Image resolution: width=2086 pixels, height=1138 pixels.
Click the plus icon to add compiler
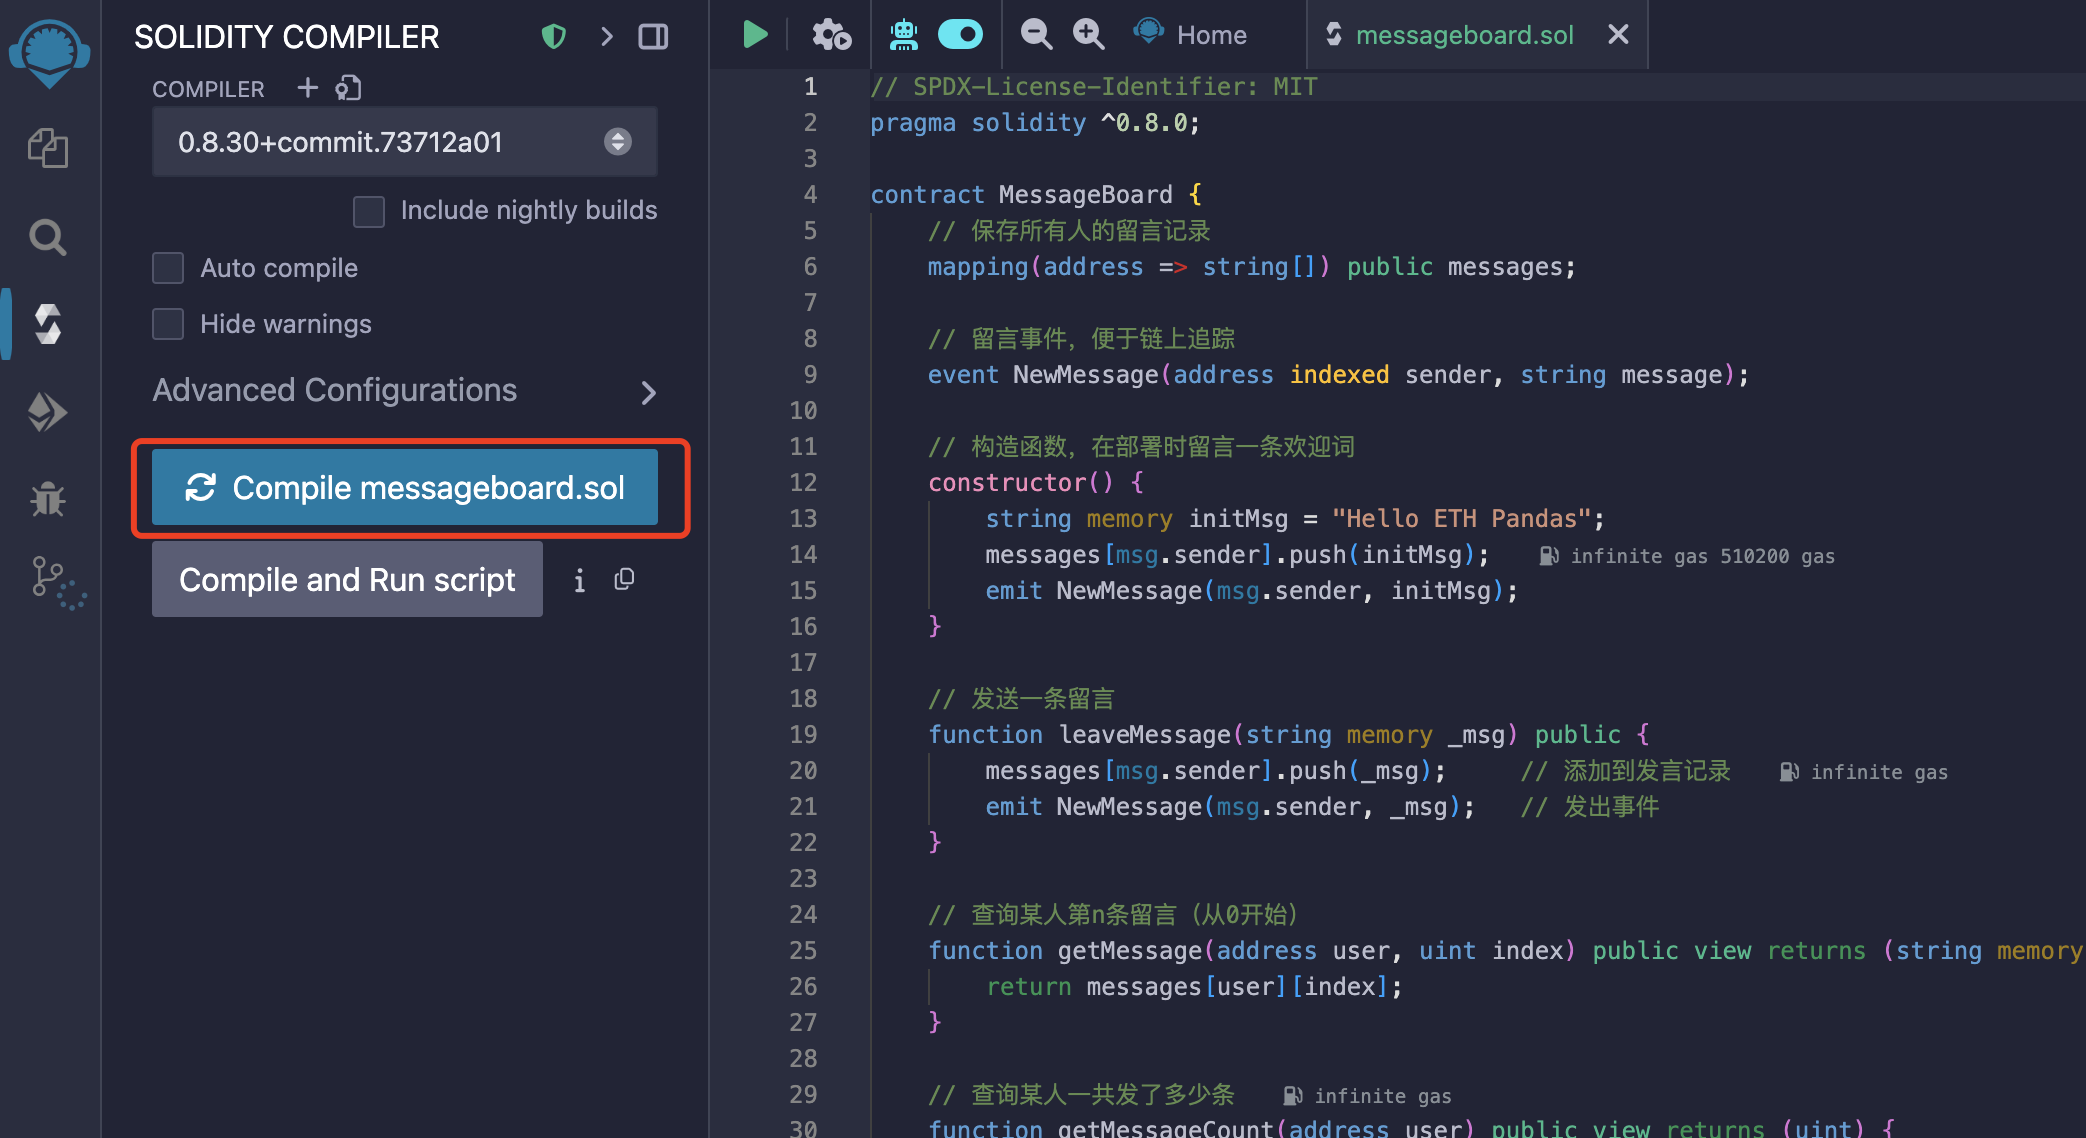coord(308,88)
